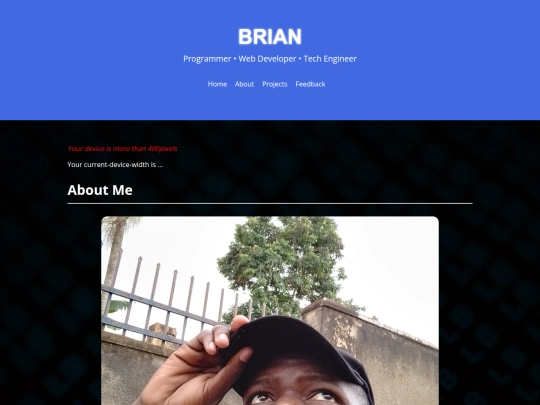
Task: Click the current-device-width text line
Action: click(x=115, y=165)
